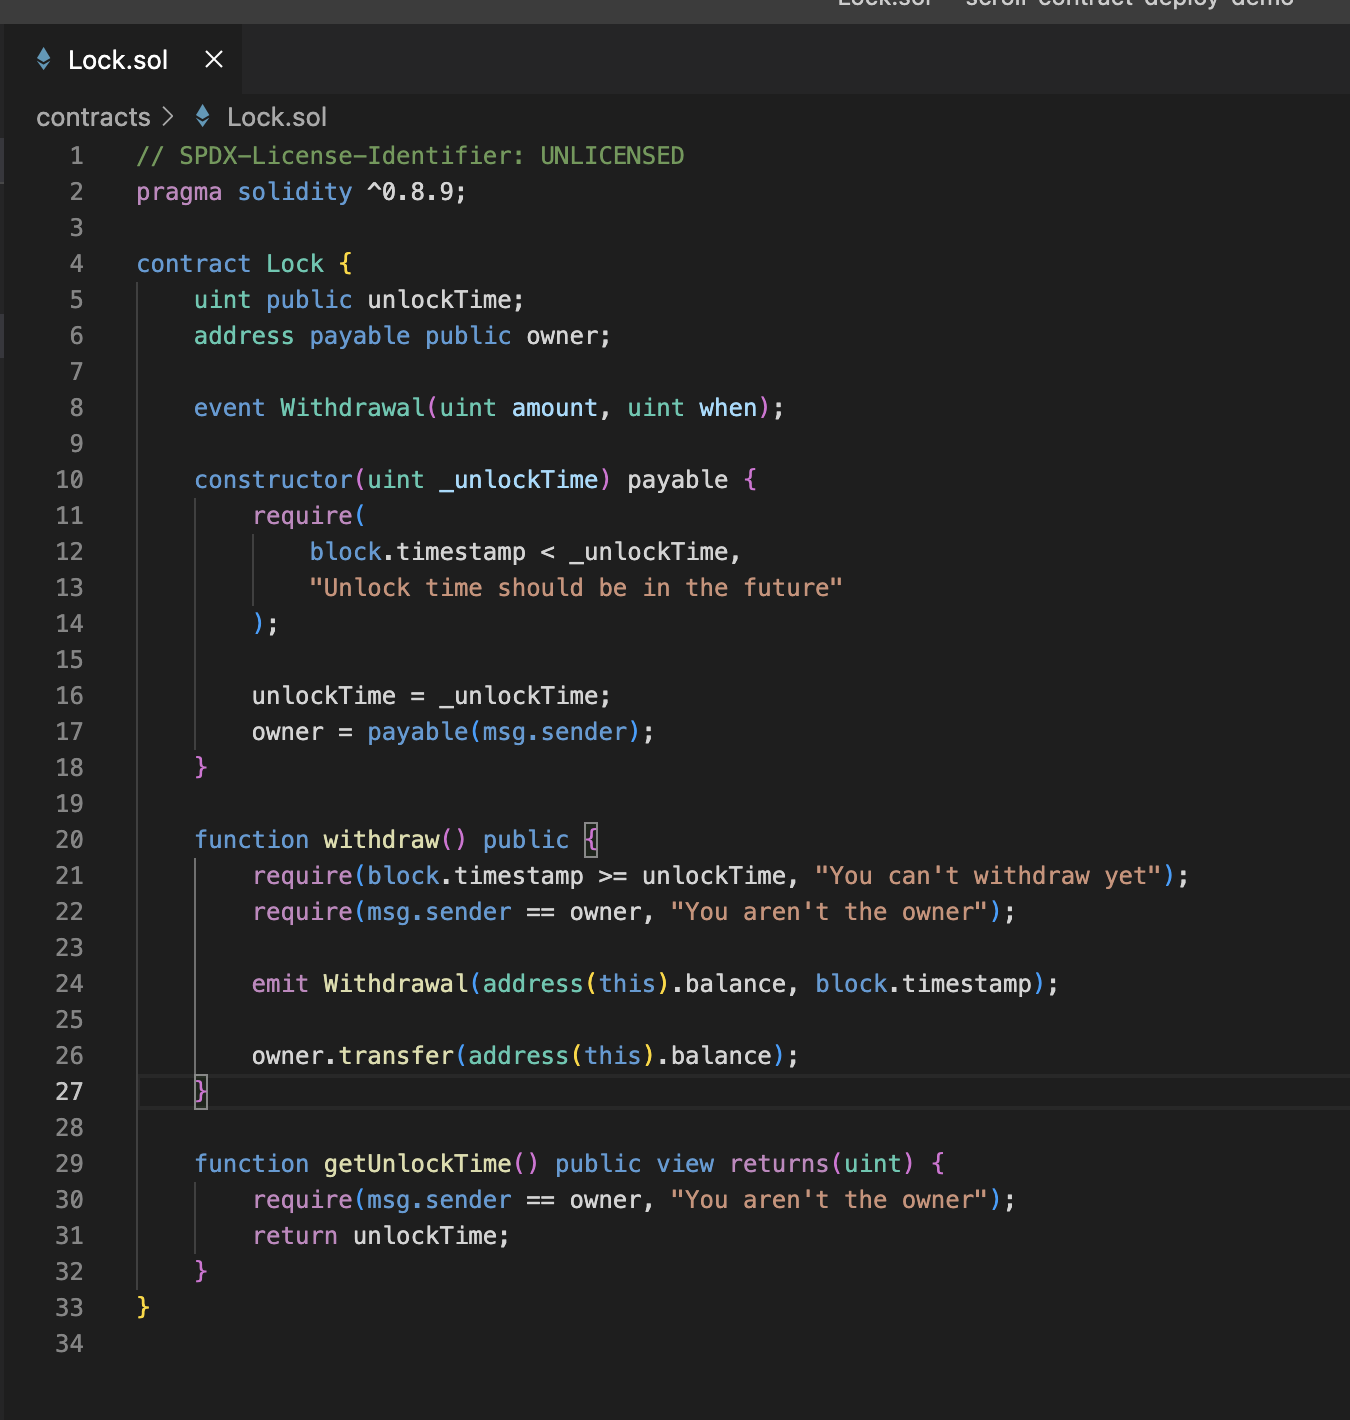Click the 'pragma' keyword

[x=179, y=192]
